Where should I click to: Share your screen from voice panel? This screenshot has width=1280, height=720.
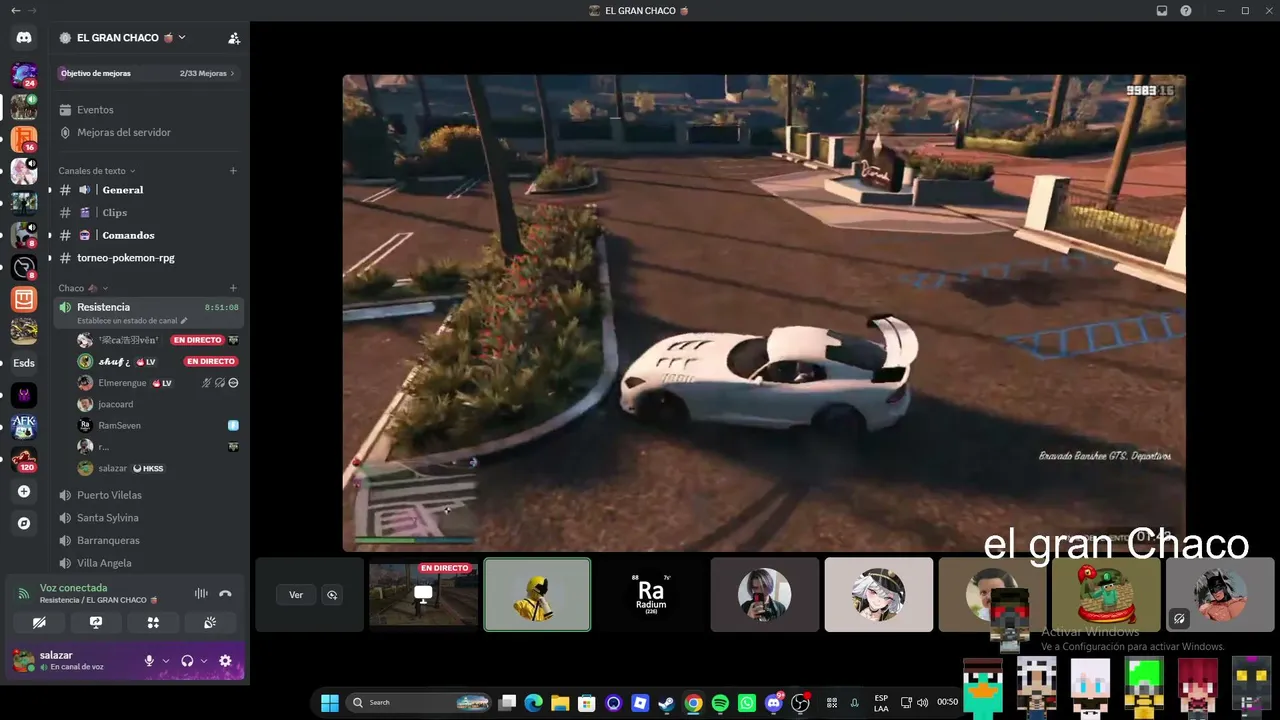pyautogui.click(x=96, y=622)
